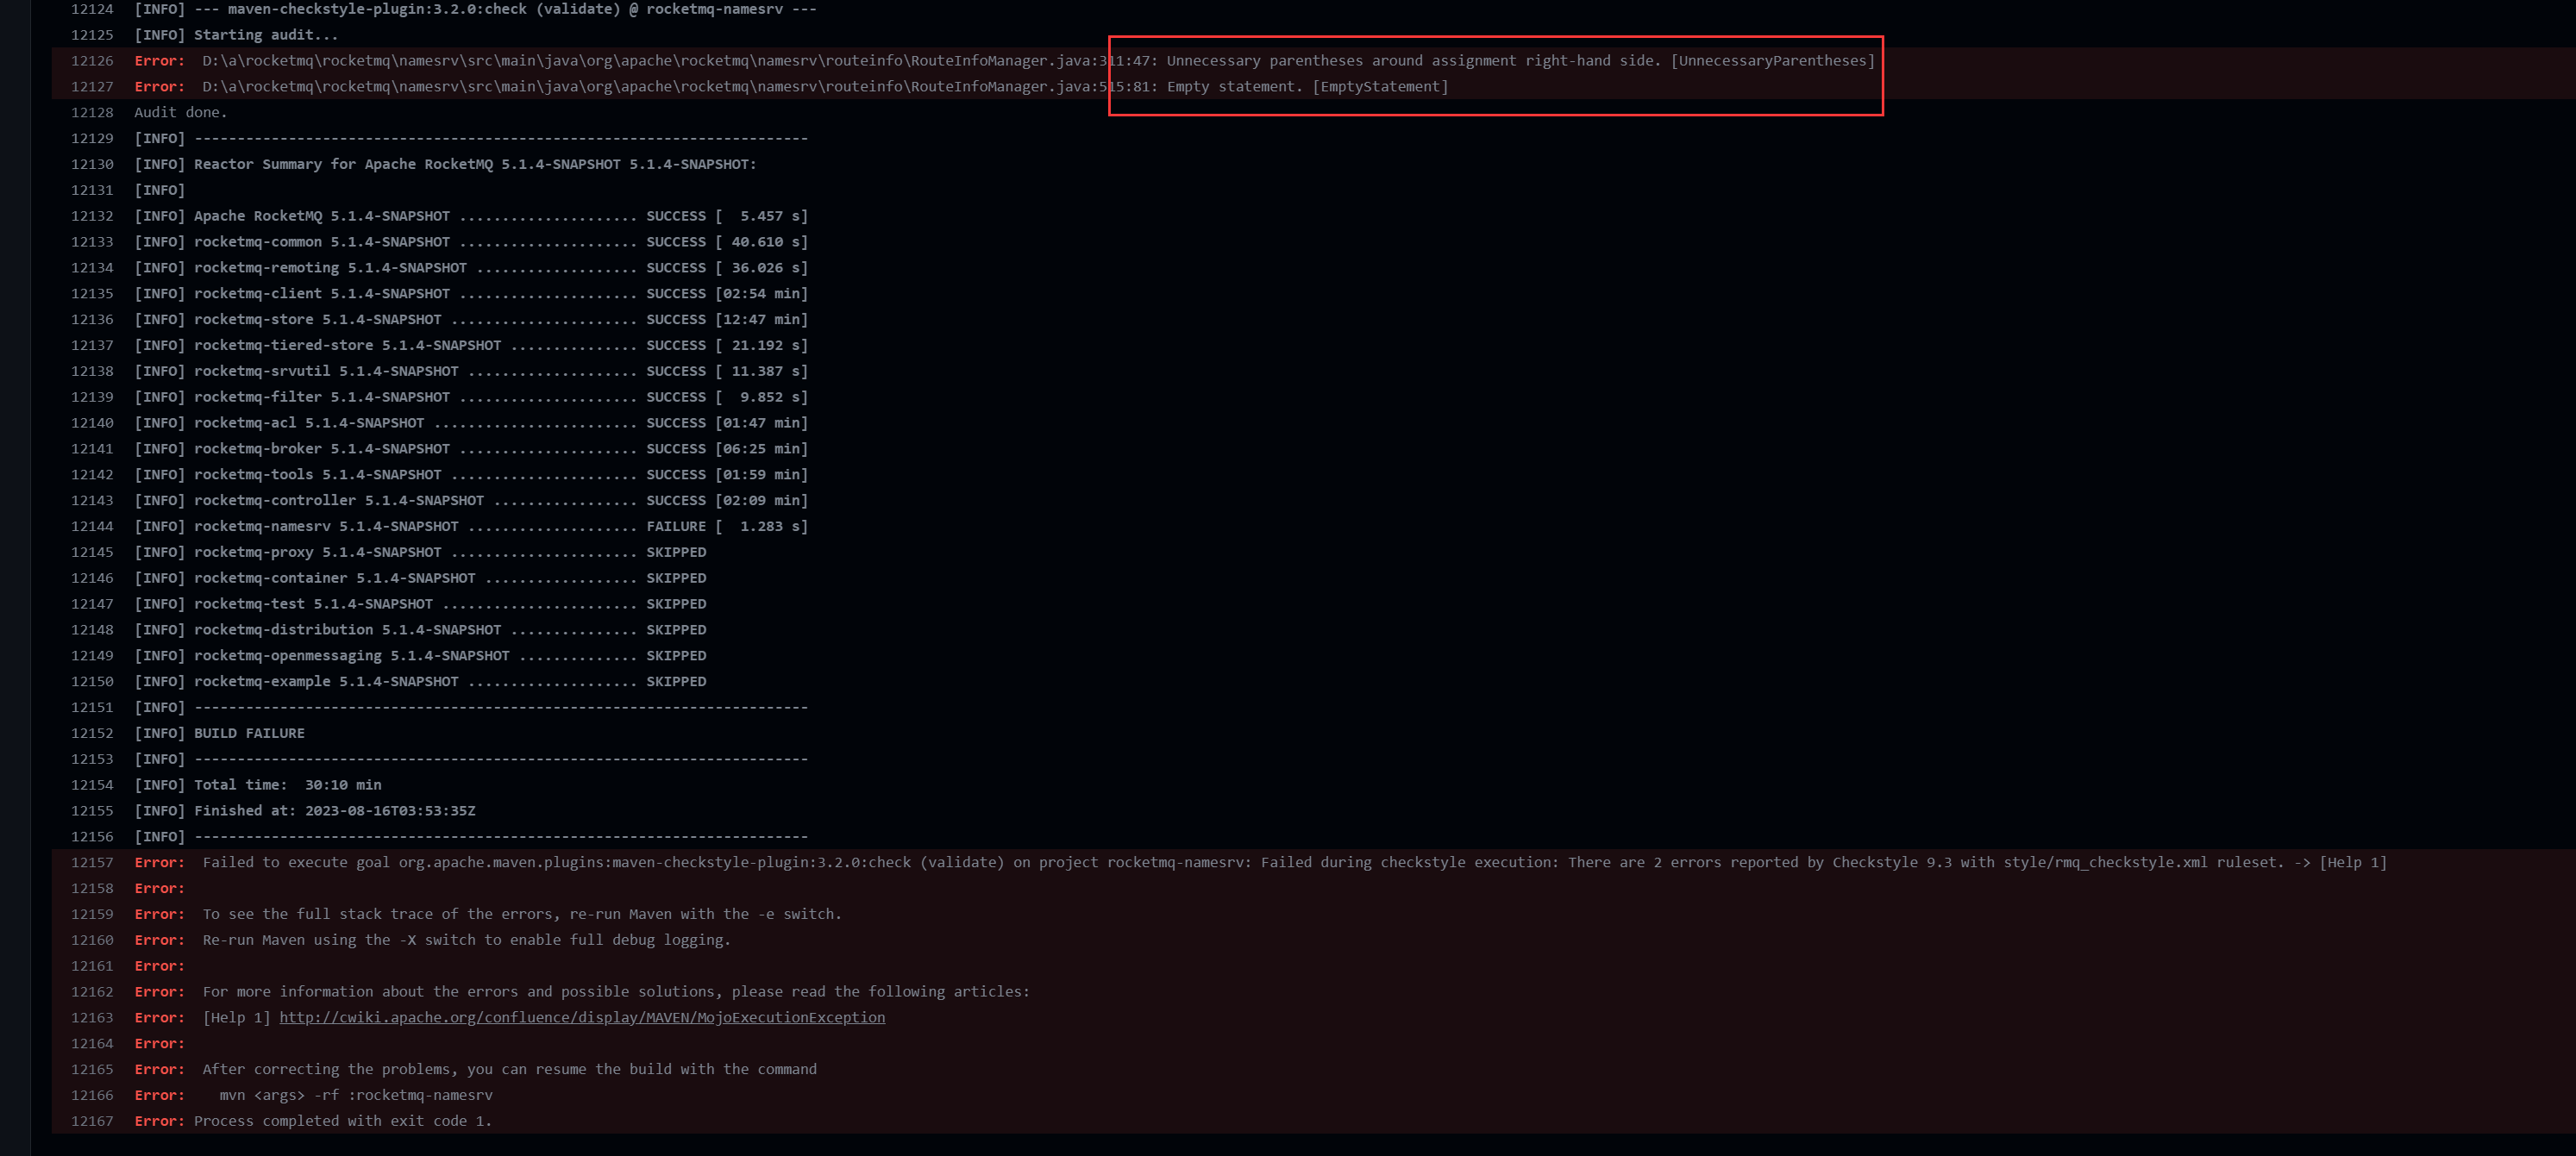Click line number 12126
Viewport: 2576px width, 1156px height.
(x=92, y=61)
